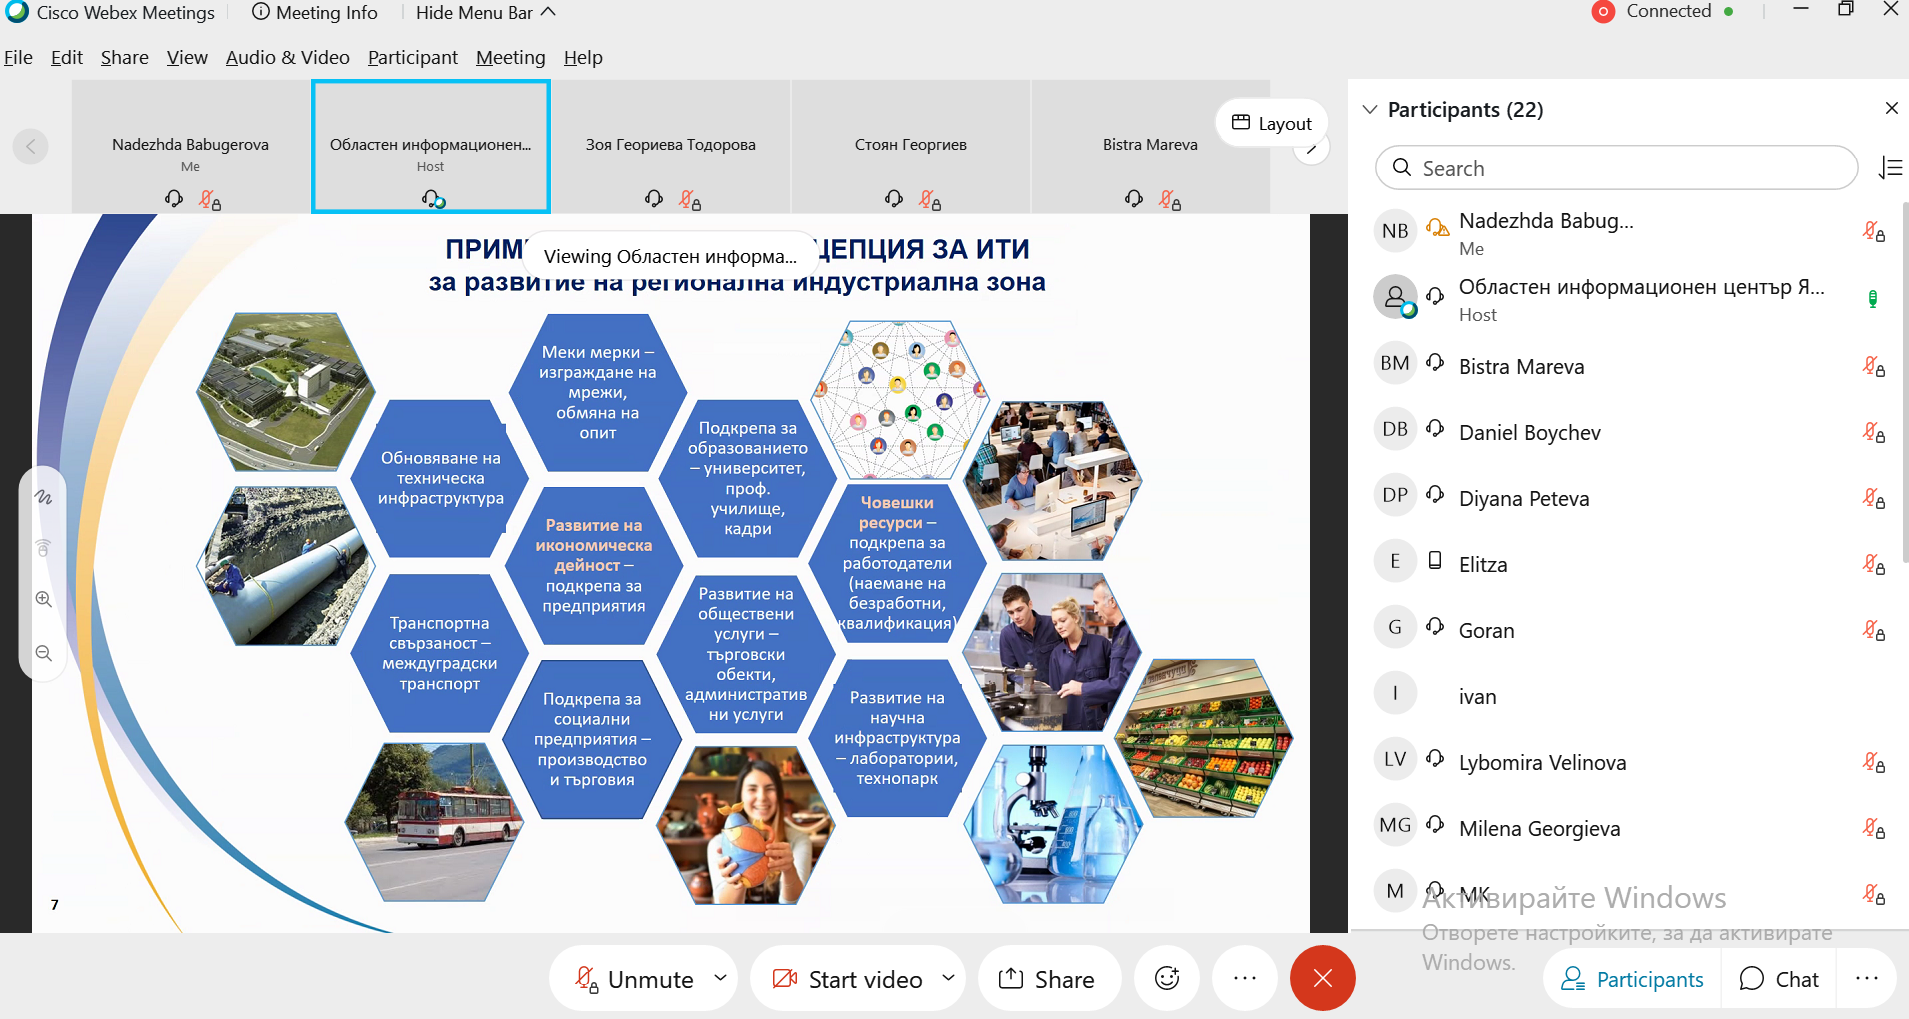Open remote control touch icon on side toolbar
Image resolution: width=1909 pixels, height=1019 pixels.
pyautogui.click(x=43, y=547)
